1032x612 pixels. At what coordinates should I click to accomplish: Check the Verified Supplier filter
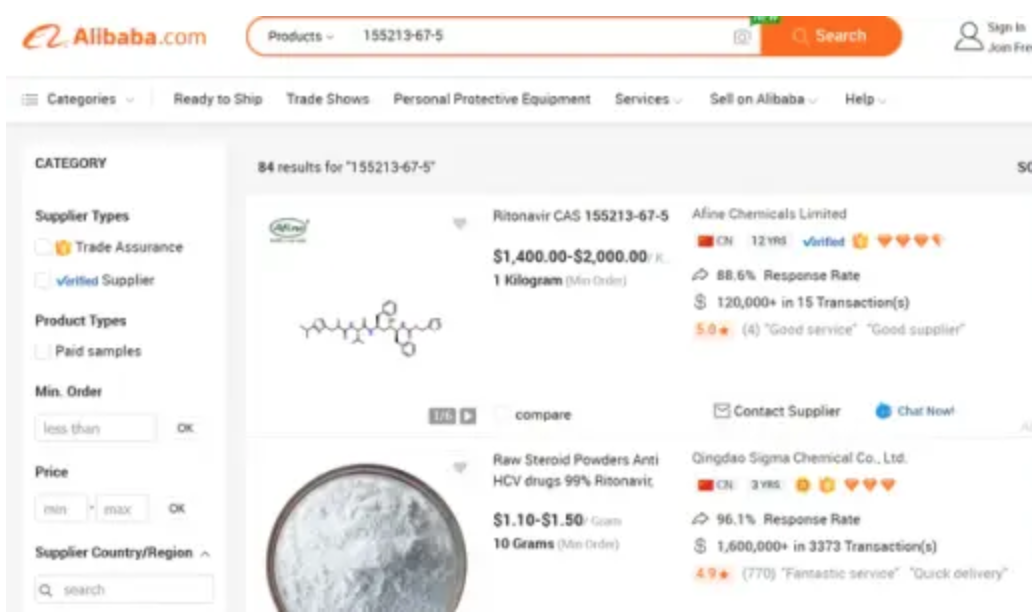click(x=43, y=280)
